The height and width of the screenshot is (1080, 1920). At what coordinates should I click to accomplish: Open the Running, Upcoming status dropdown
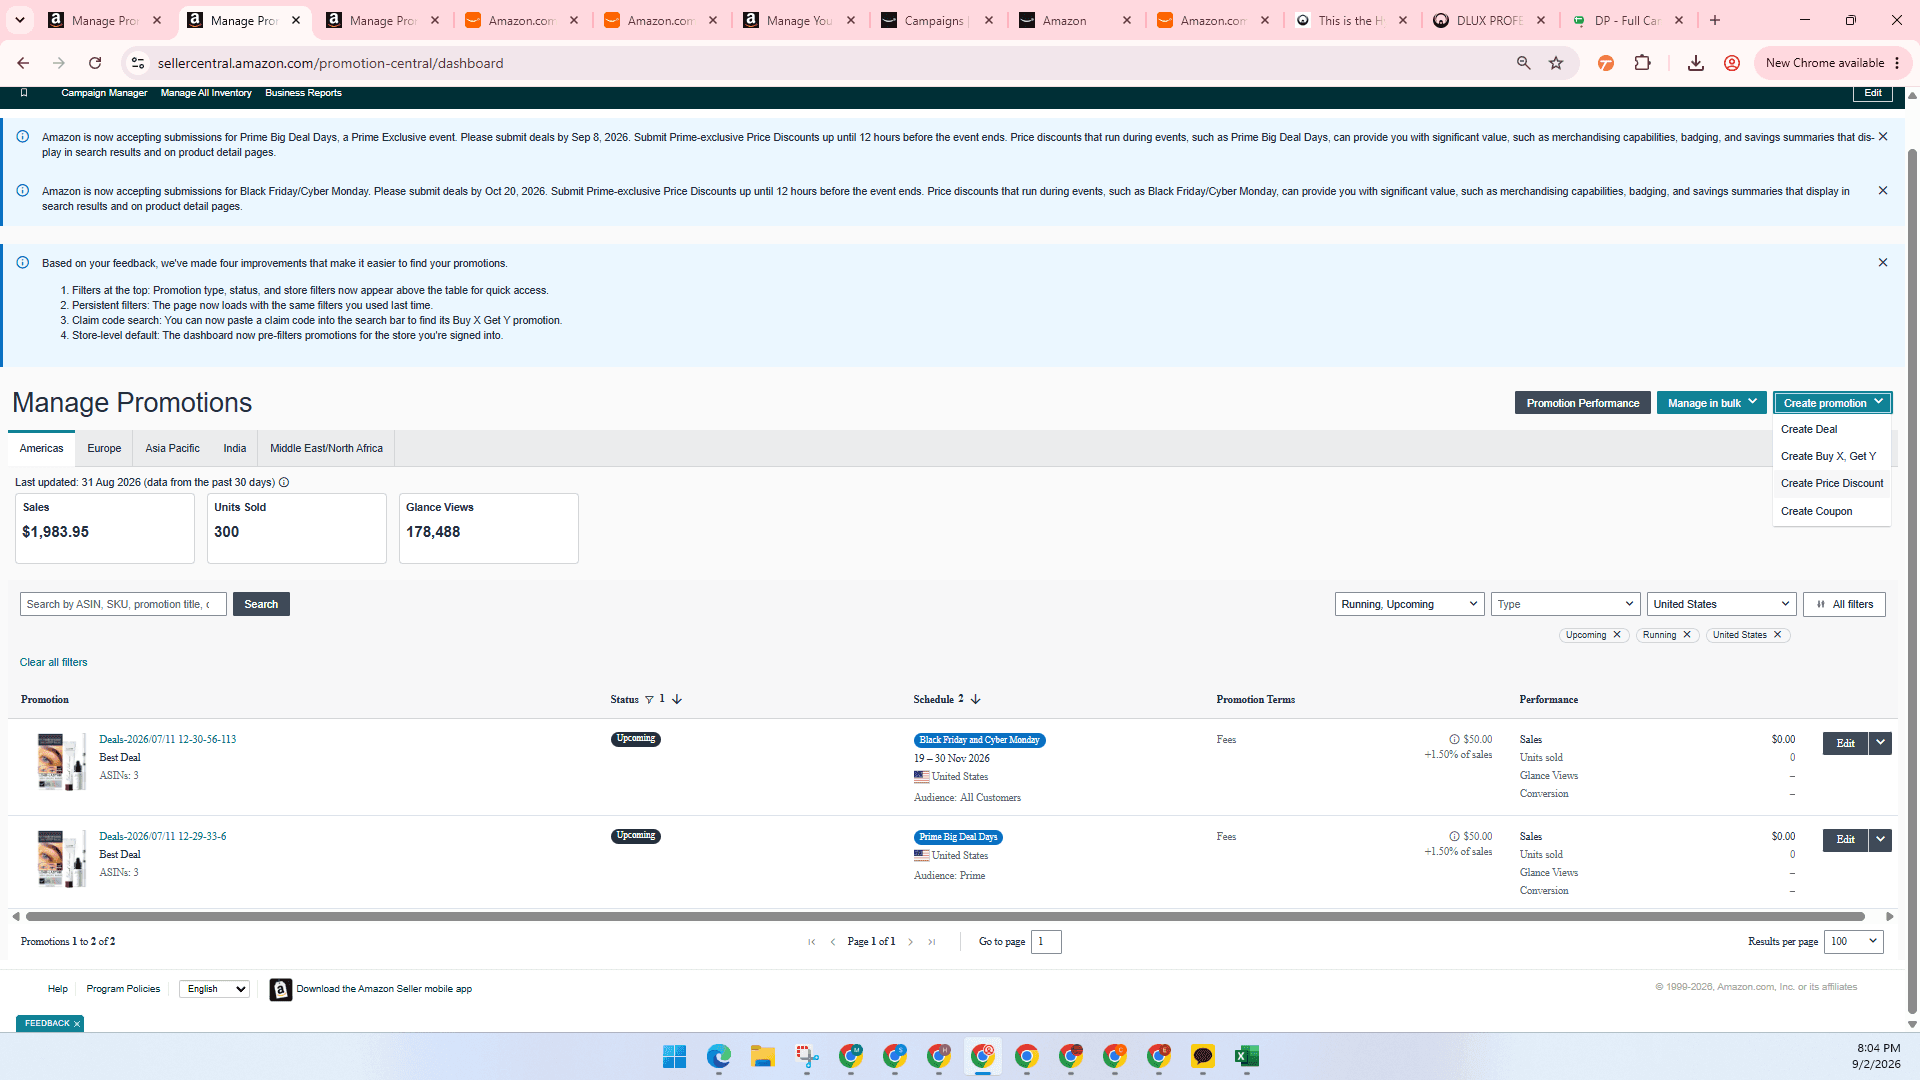point(1409,604)
